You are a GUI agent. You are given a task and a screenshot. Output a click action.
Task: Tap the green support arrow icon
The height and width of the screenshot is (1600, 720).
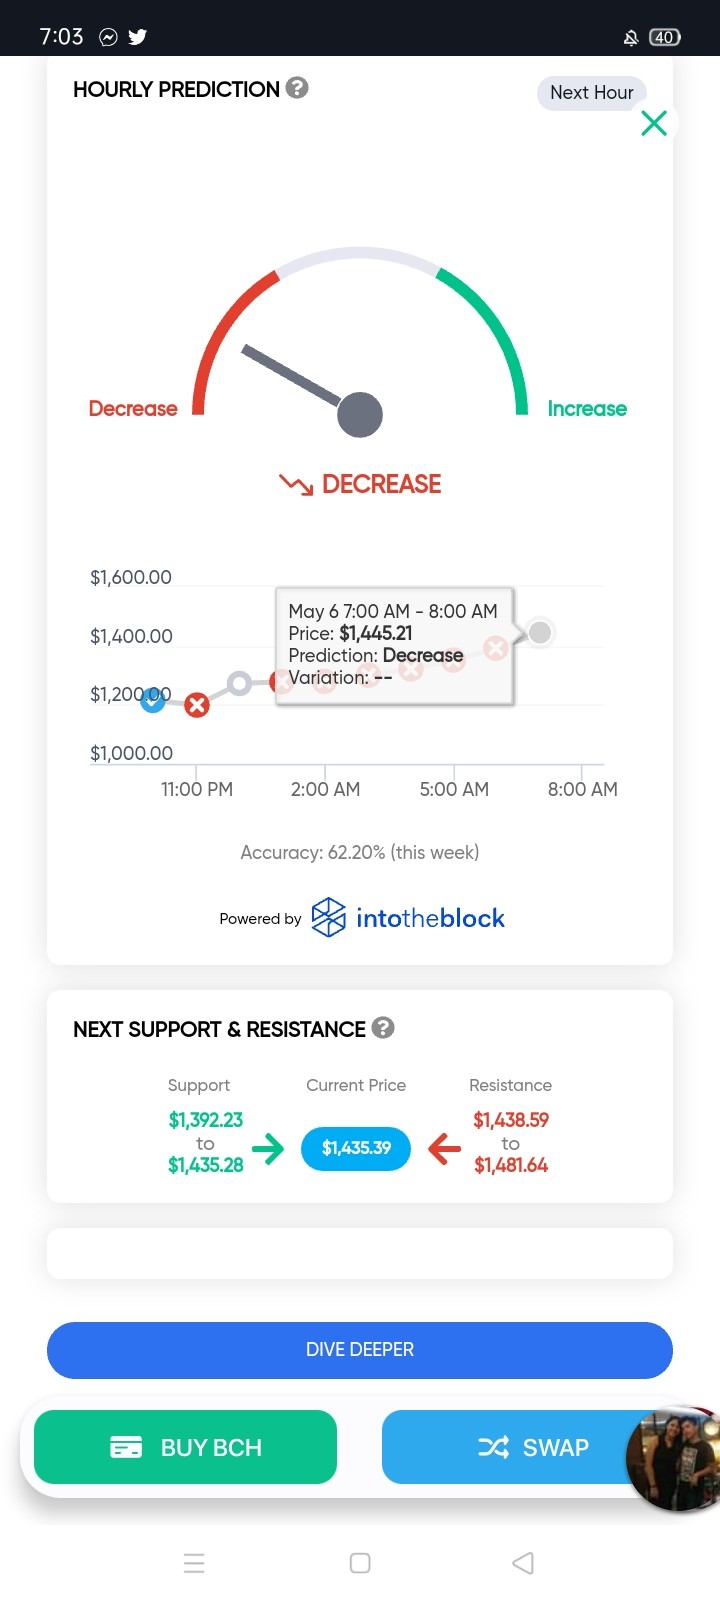coord(268,1148)
